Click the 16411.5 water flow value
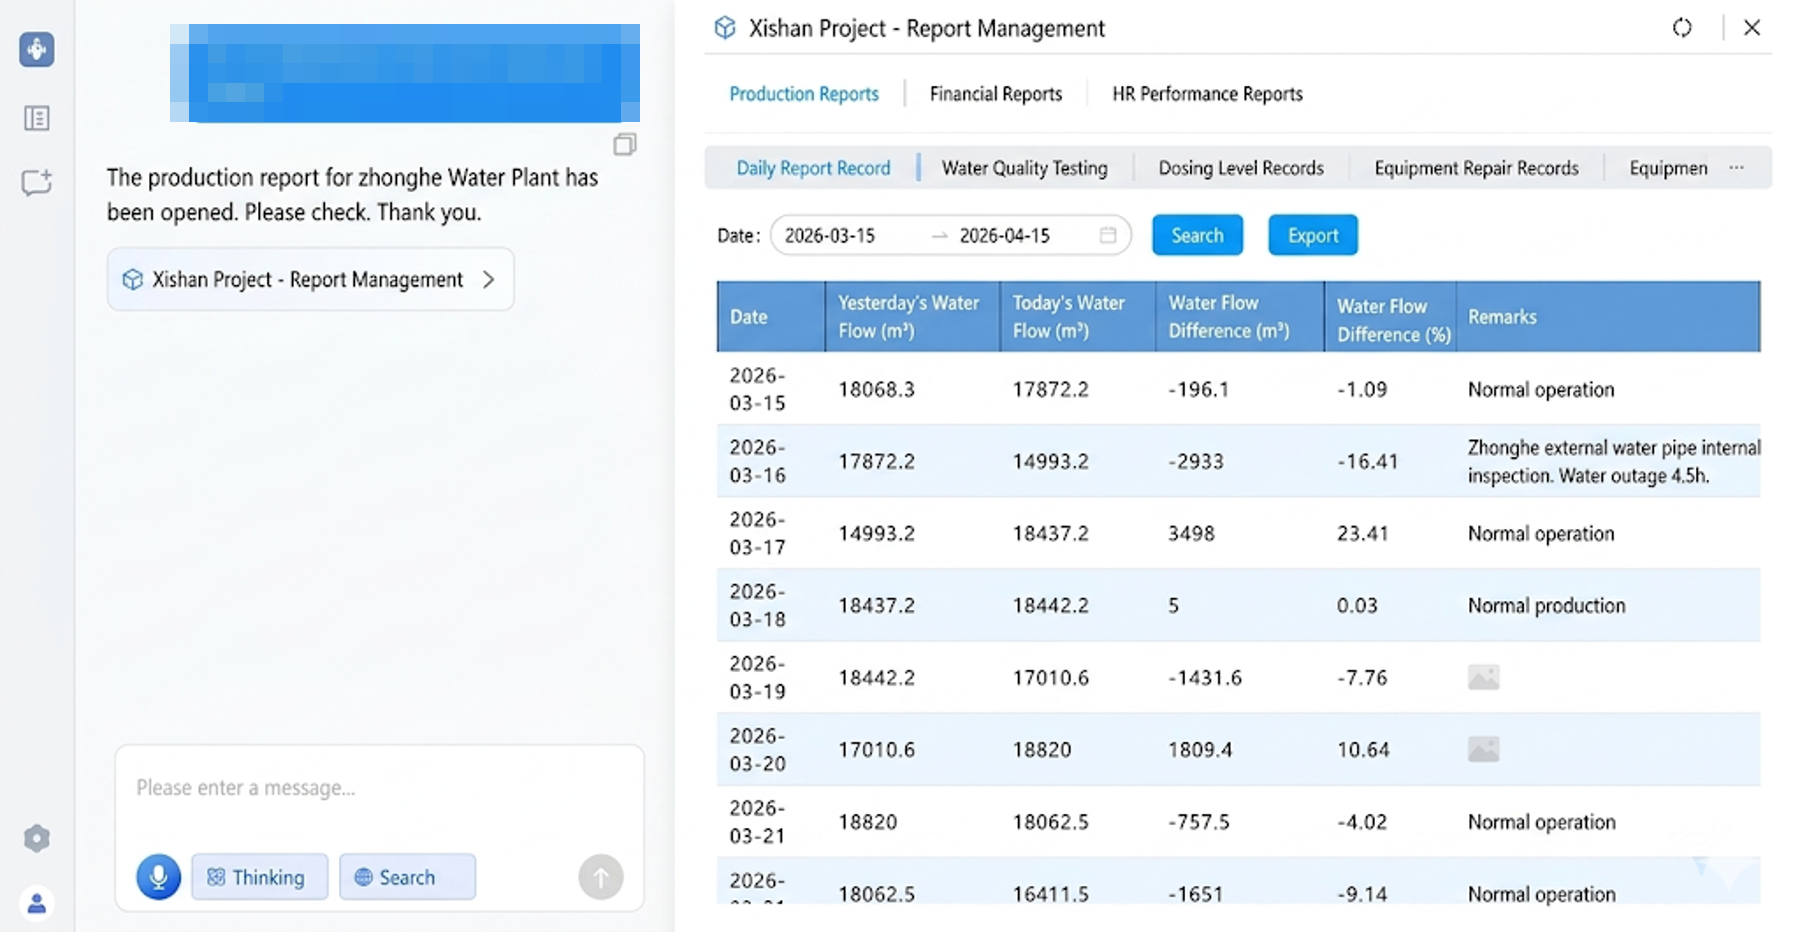This screenshot has height=932, width=1800. pos(1050,894)
